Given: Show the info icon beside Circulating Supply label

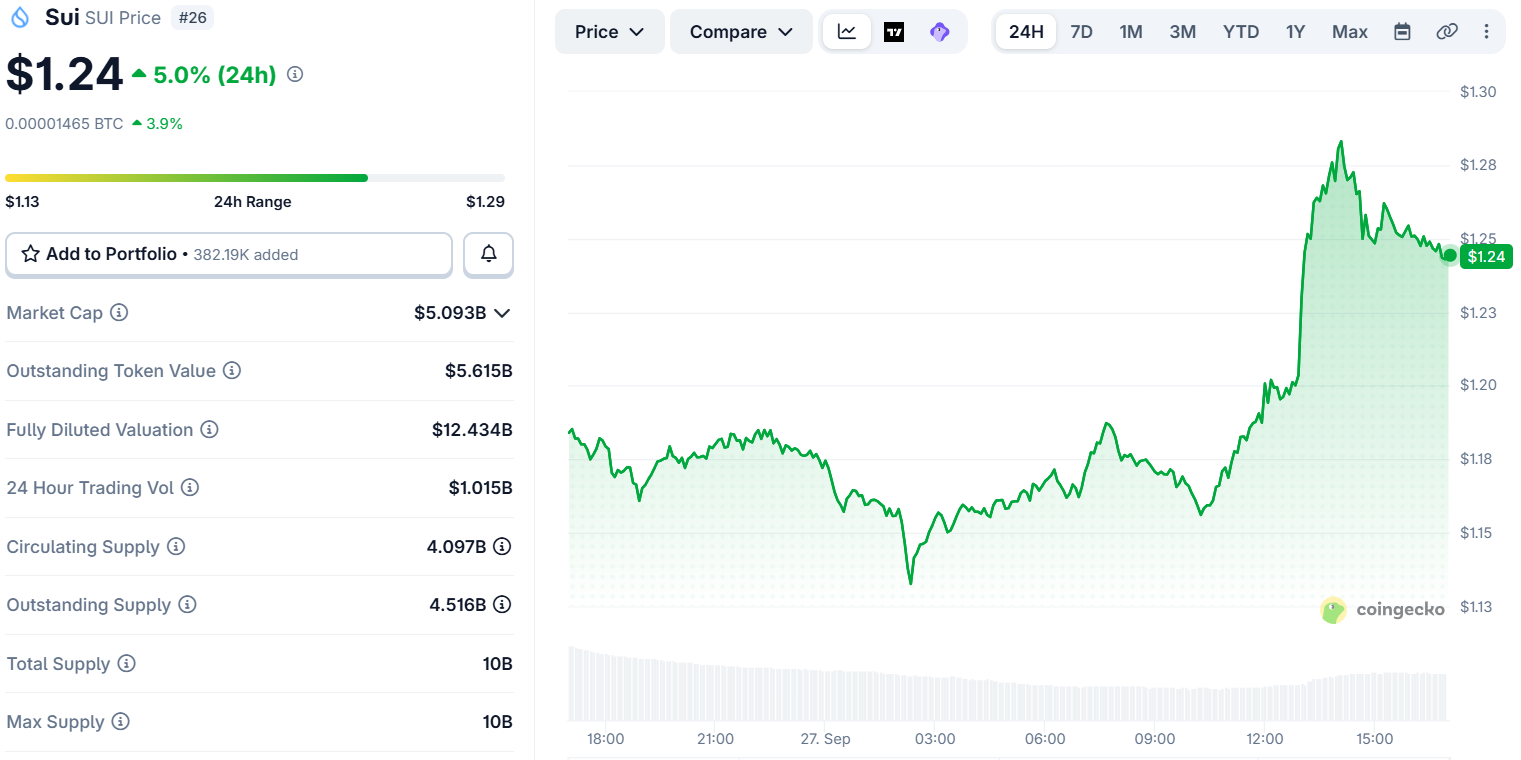Looking at the screenshot, I should [x=176, y=547].
